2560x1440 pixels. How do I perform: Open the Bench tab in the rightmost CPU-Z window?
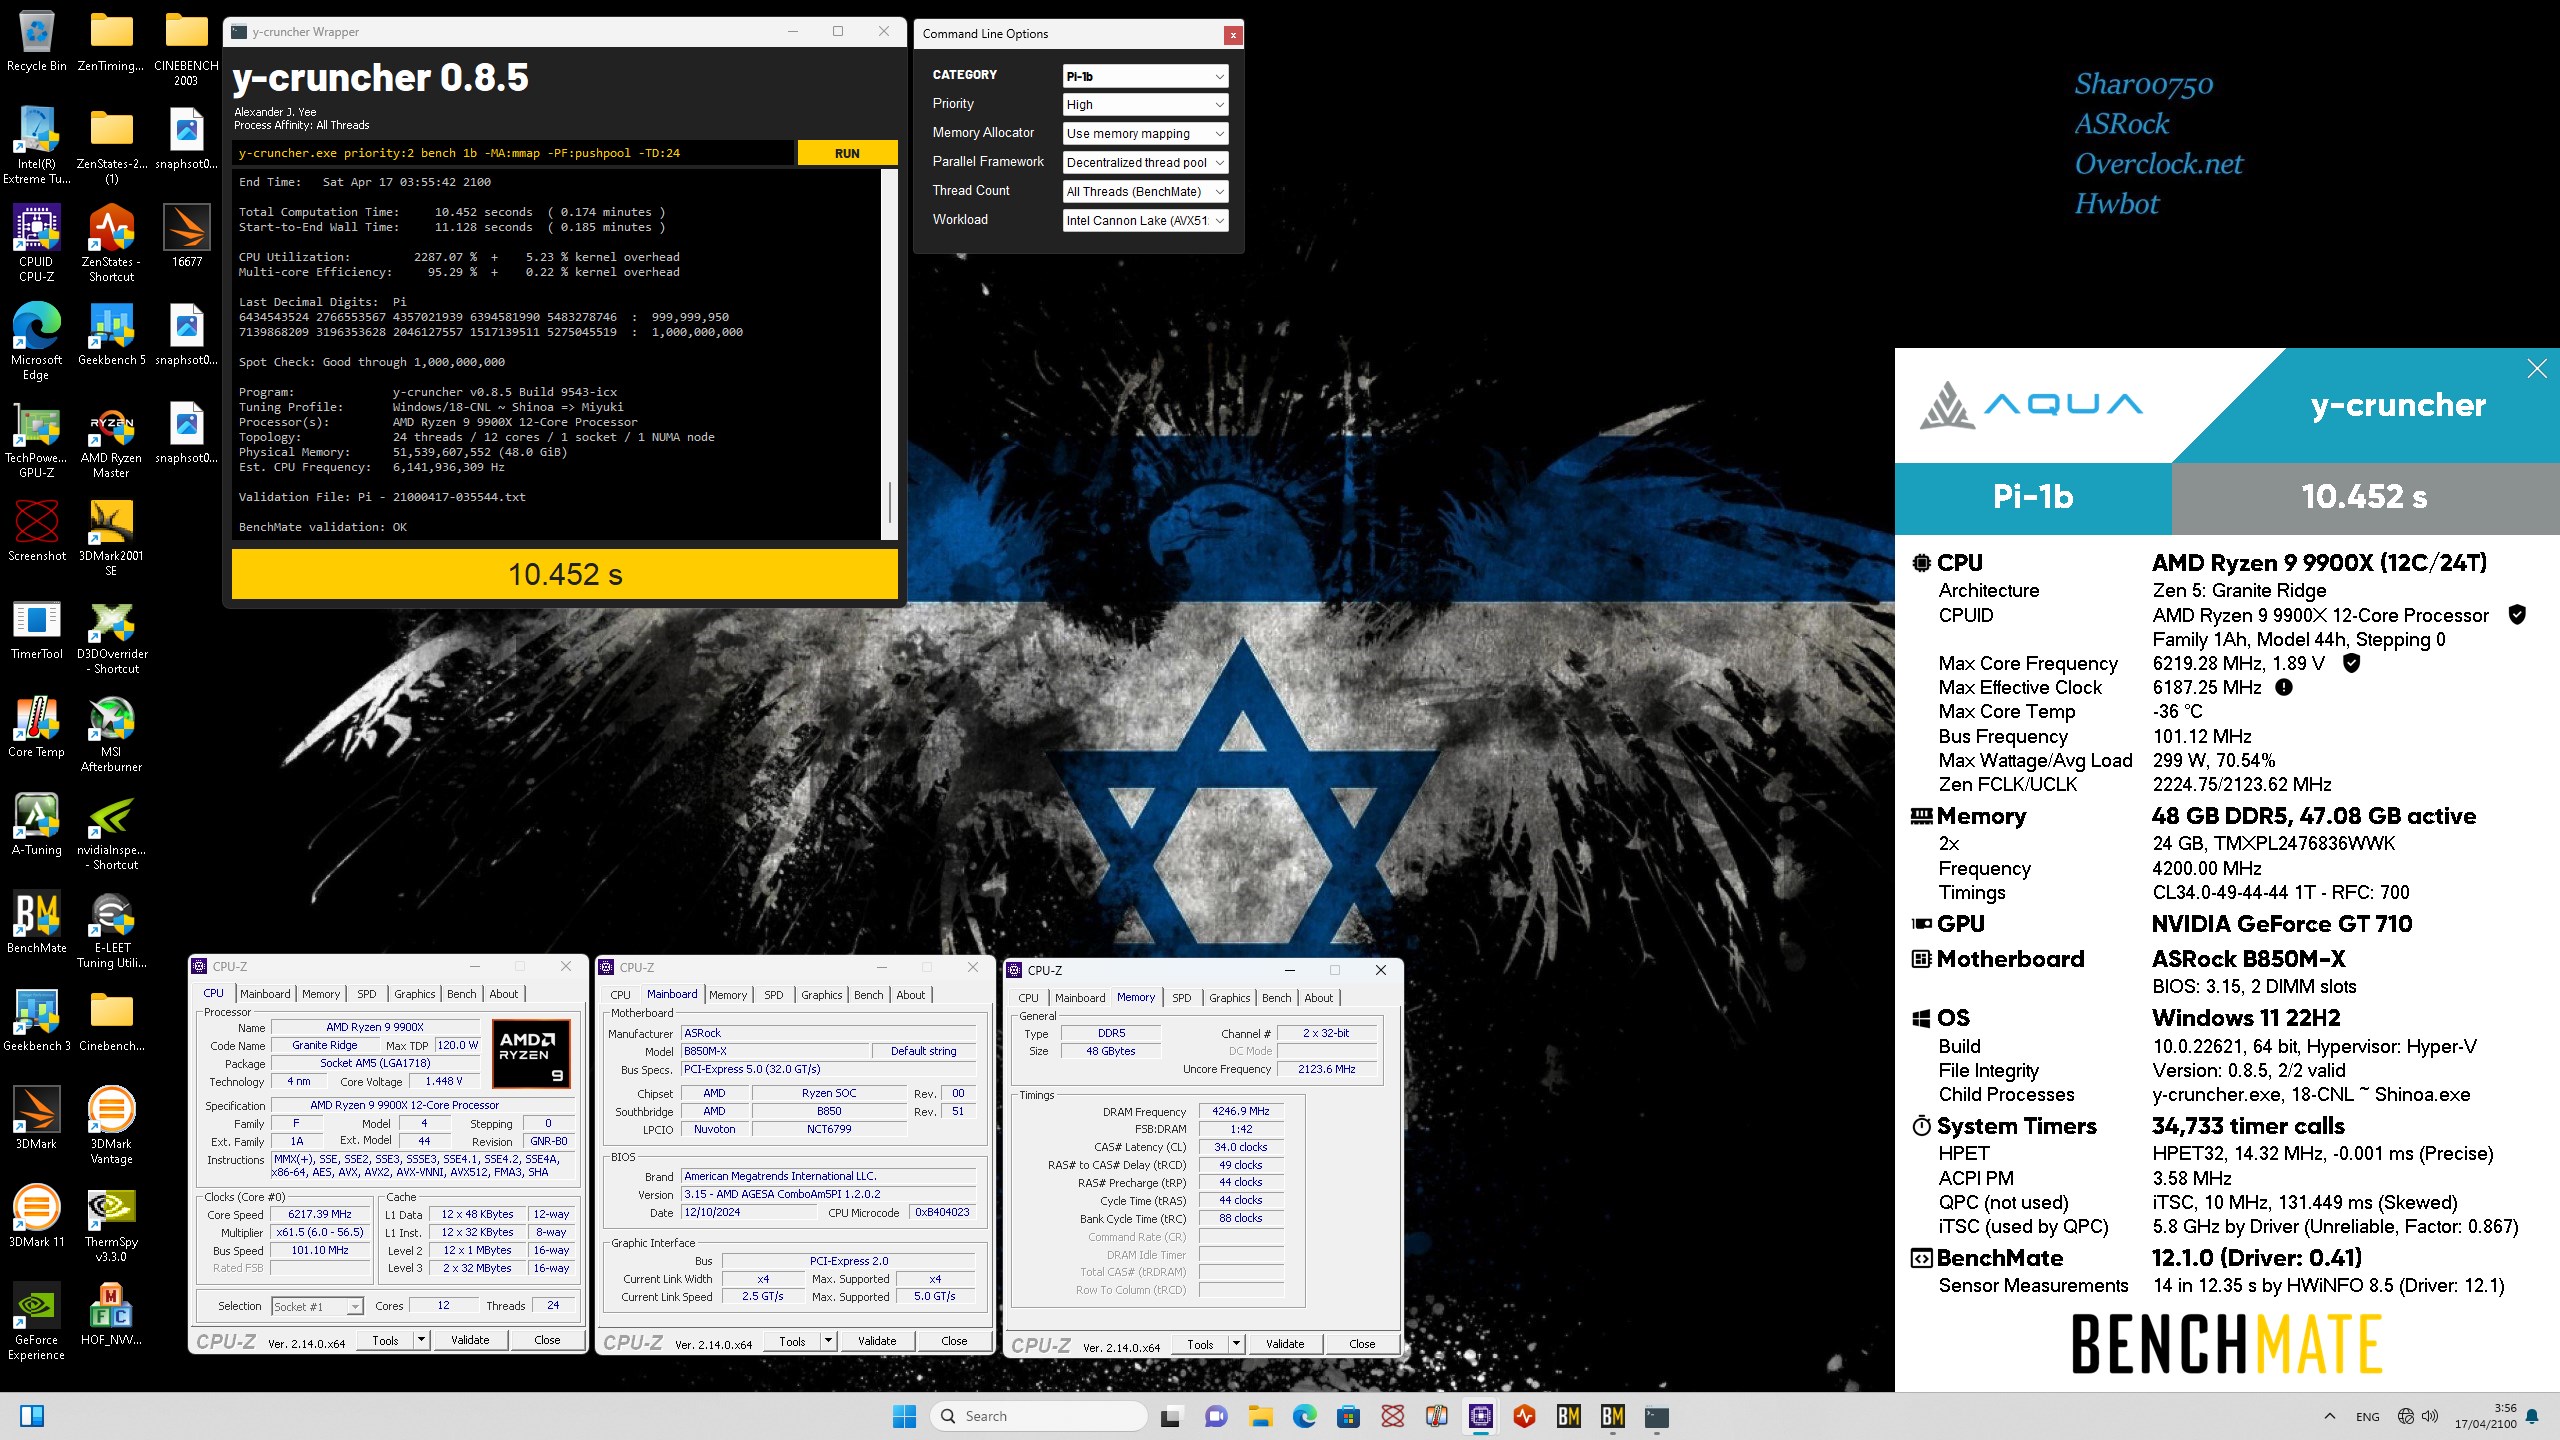(x=1276, y=998)
